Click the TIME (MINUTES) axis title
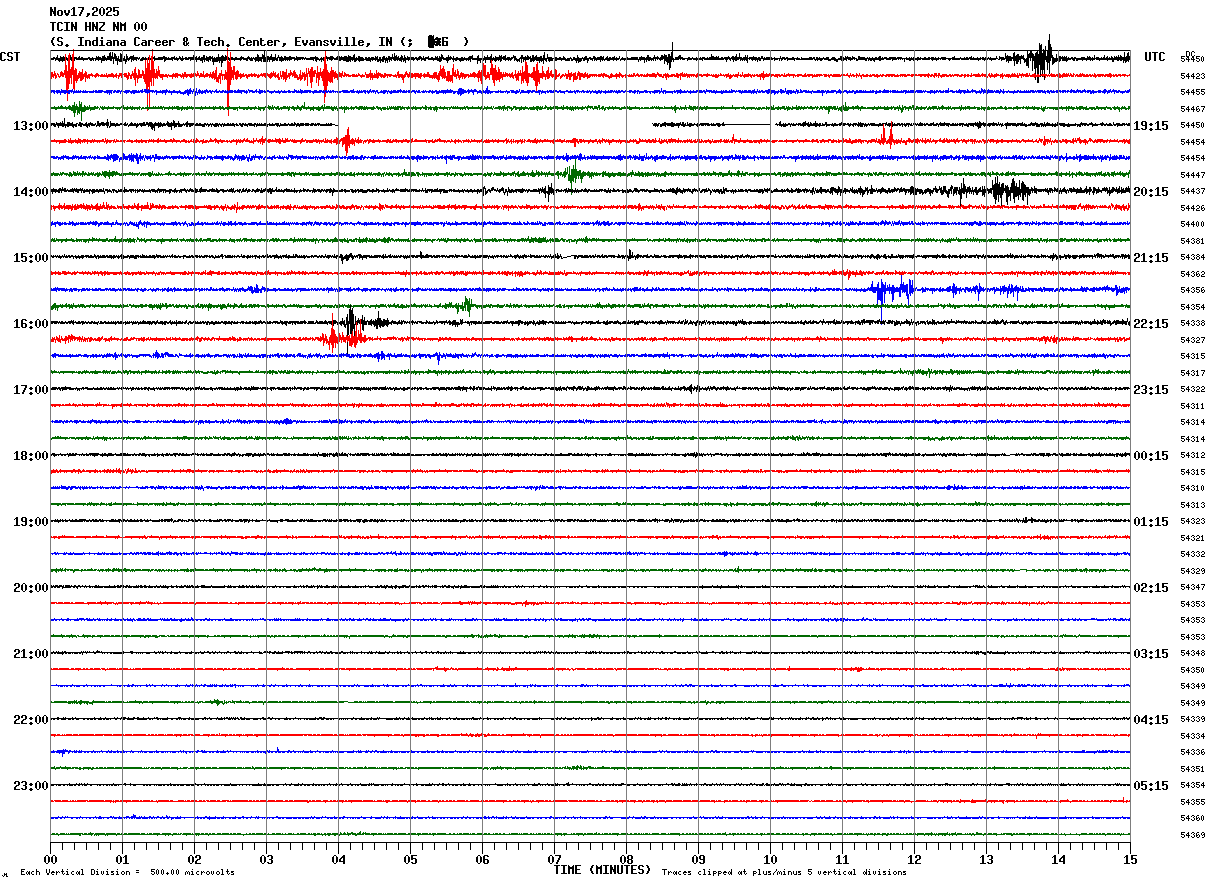The width and height of the screenshot is (1210, 886). (x=602, y=870)
